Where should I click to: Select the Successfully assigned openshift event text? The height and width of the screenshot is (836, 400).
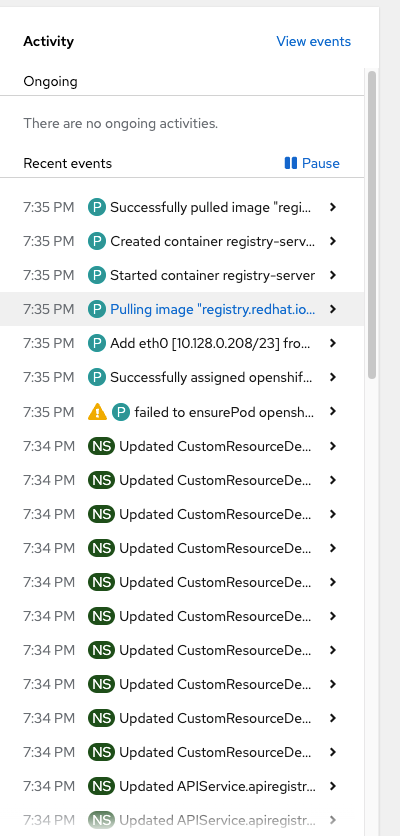click(213, 377)
